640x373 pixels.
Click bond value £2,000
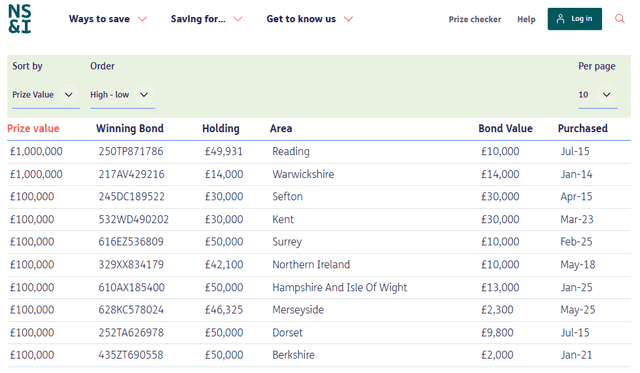pyautogui.click(x=497, y=355)
